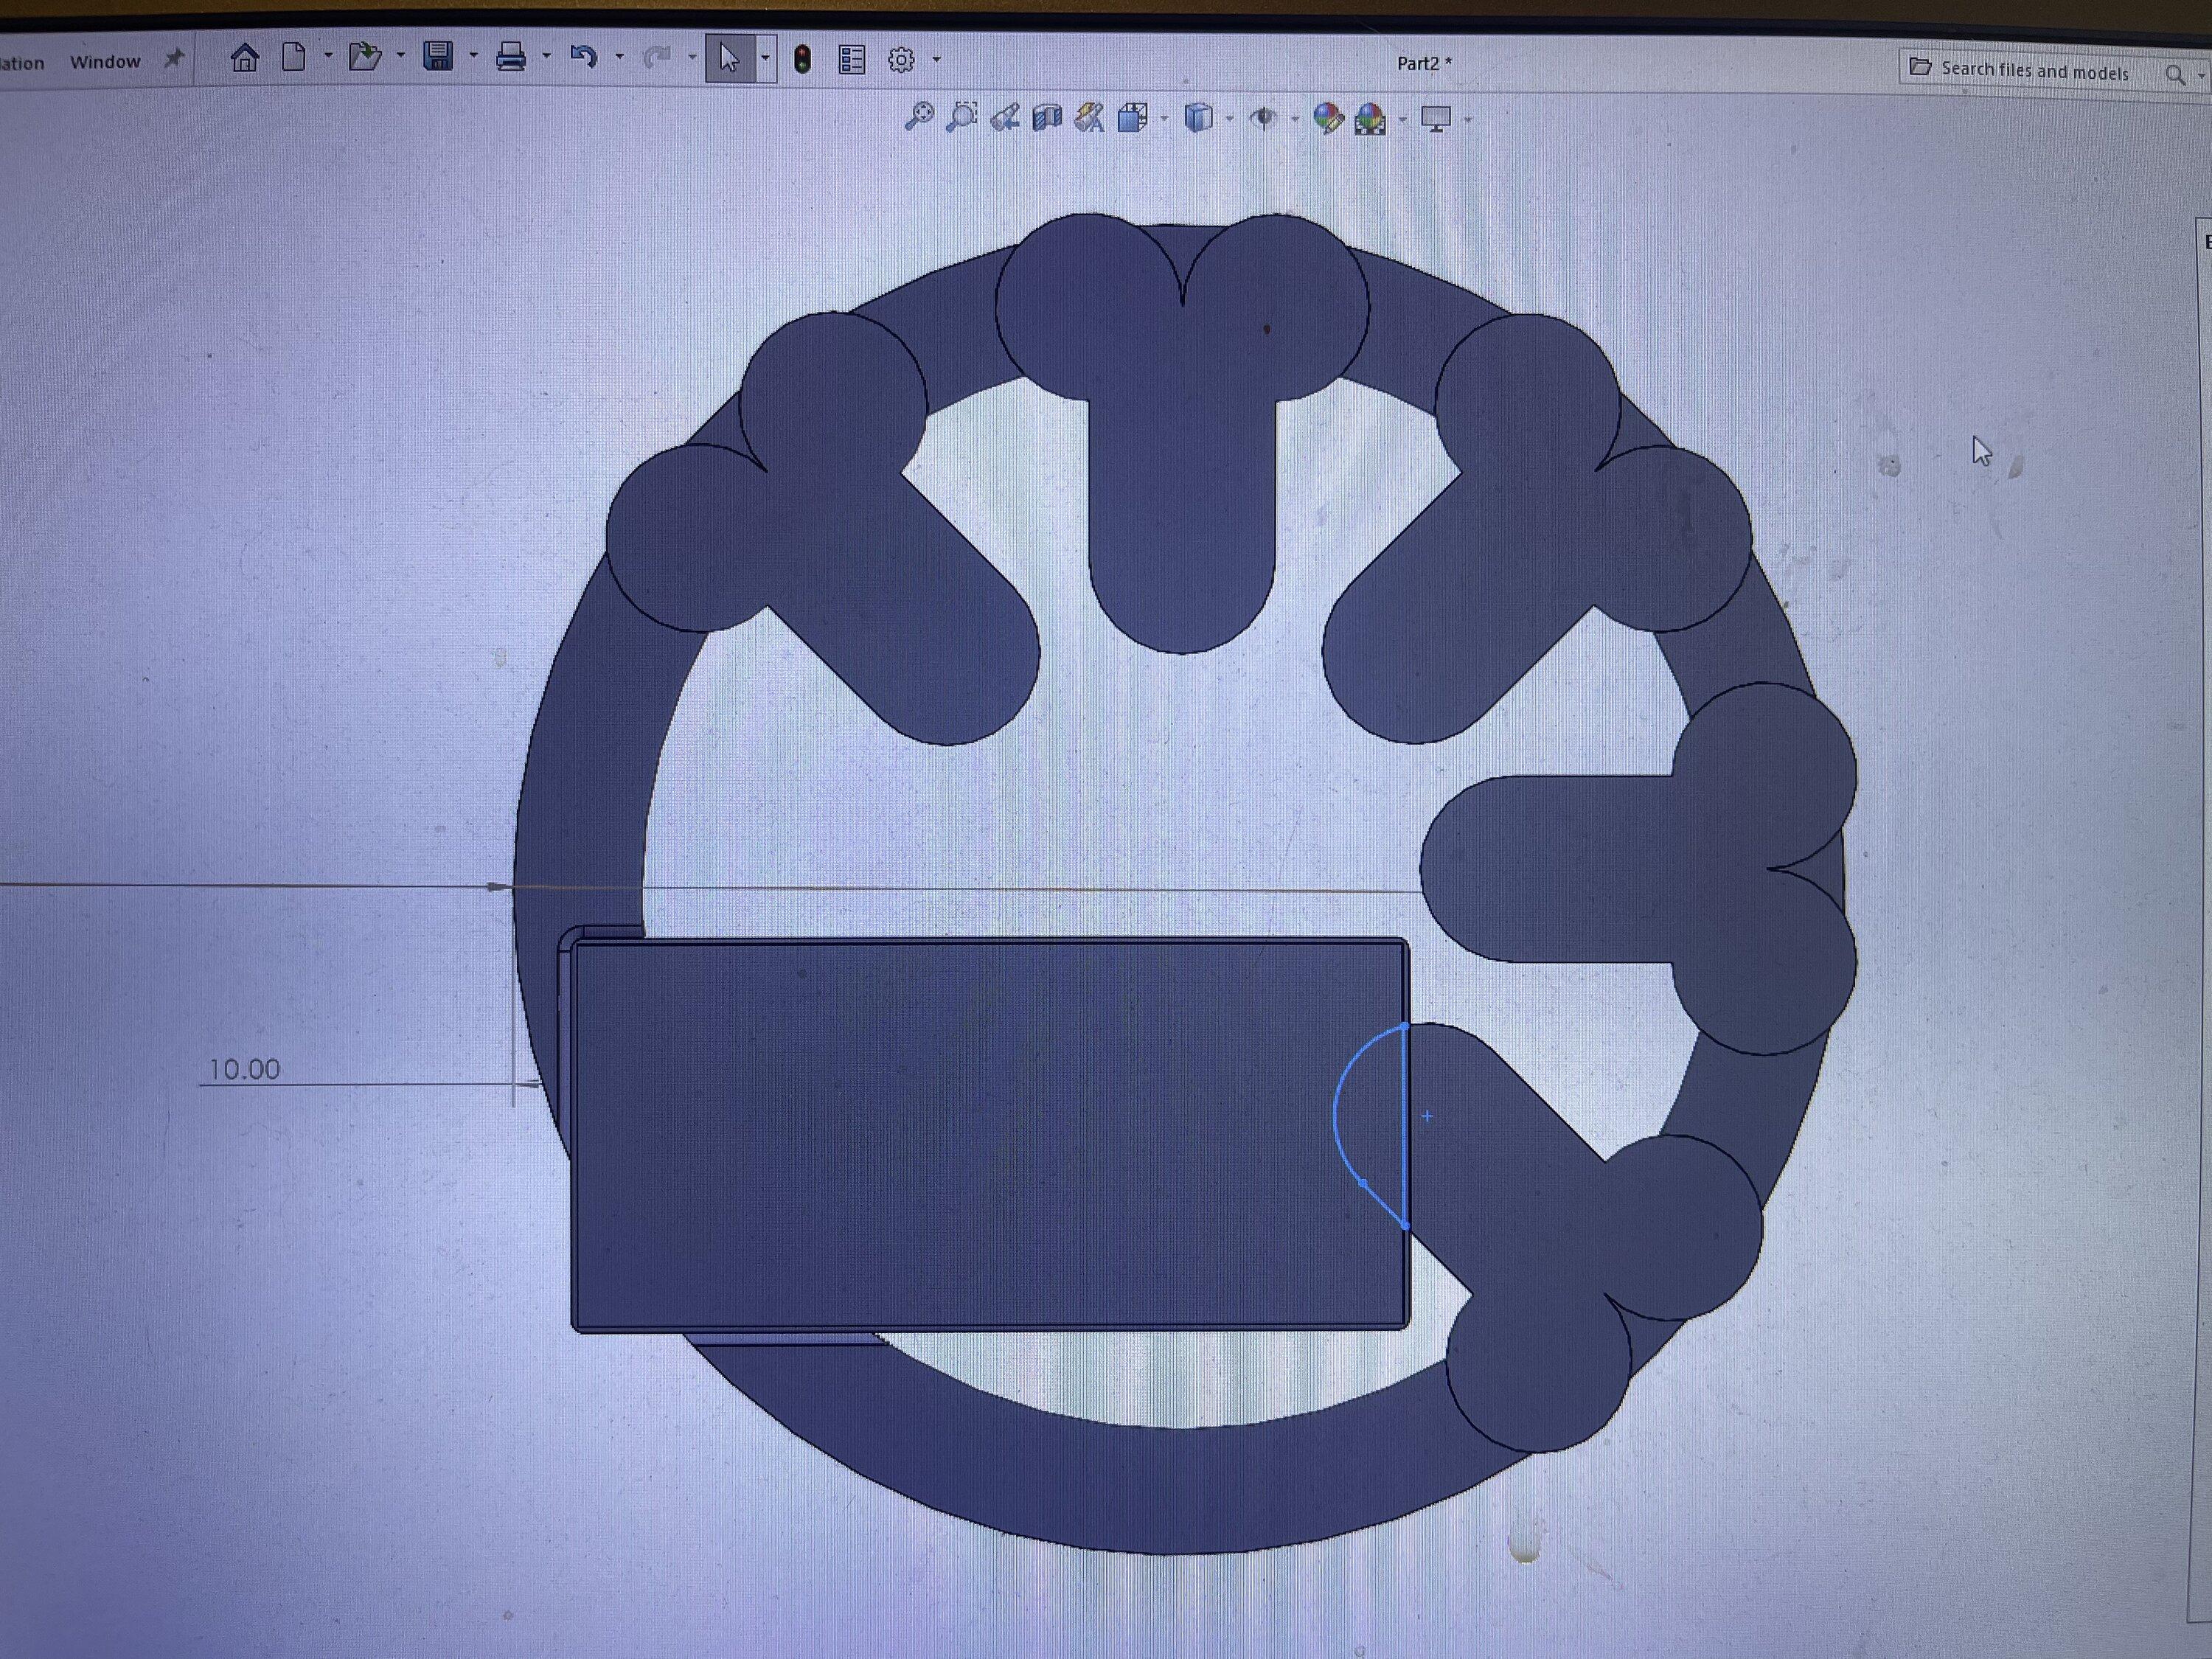Screen dimensions: 2212x1659
Task: Open File Properties list icon
Action: point(851,60)
